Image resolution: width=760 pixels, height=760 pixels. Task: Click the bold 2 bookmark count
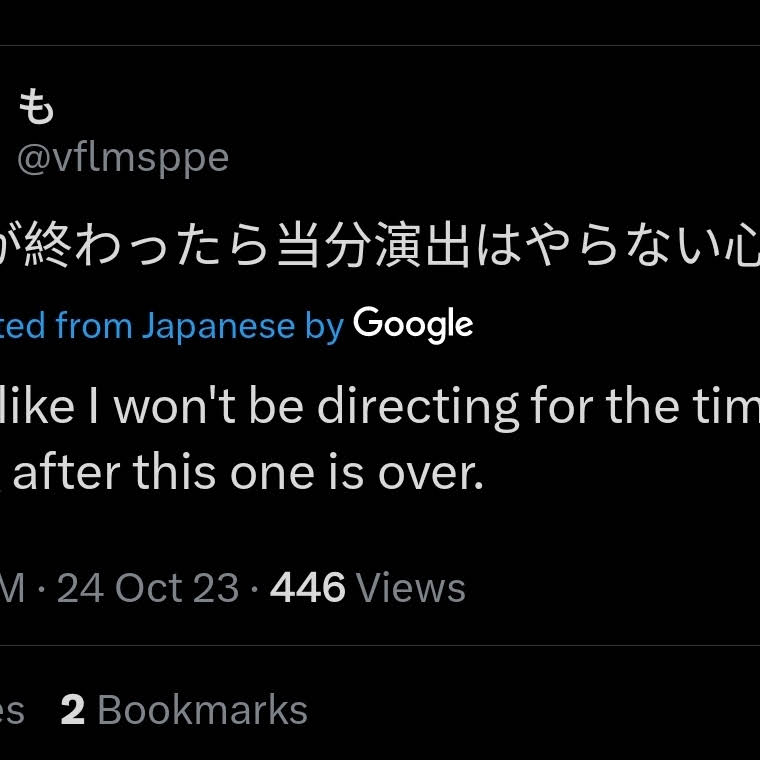73,710
